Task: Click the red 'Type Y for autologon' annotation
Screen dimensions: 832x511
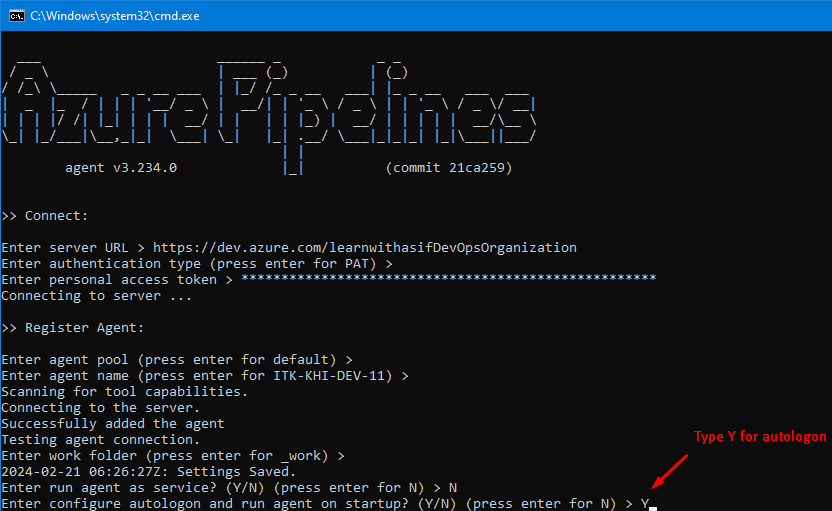Action: click(x=760, y=437)
